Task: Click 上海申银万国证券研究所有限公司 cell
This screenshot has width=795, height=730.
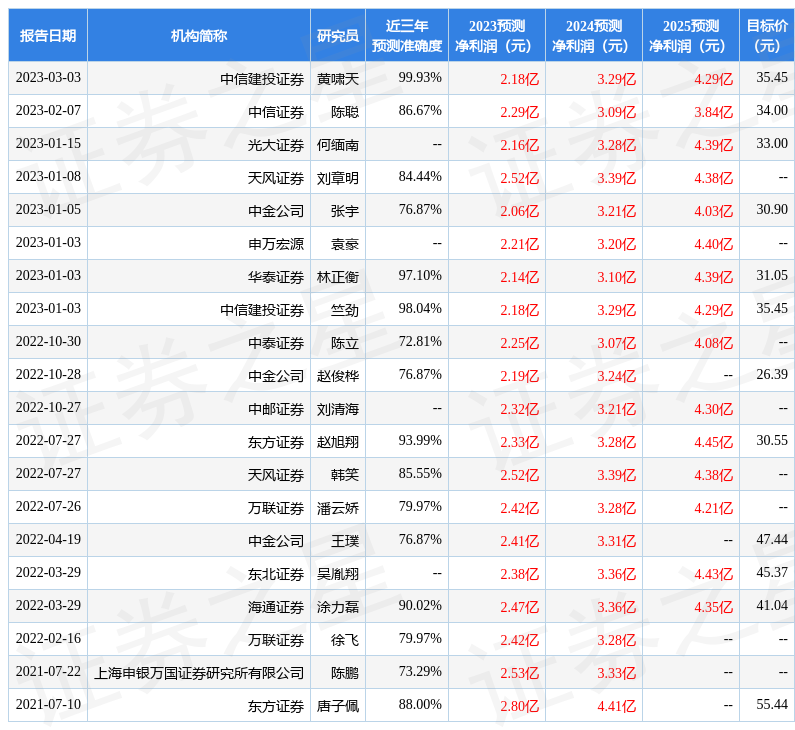Action: (199, 673)
